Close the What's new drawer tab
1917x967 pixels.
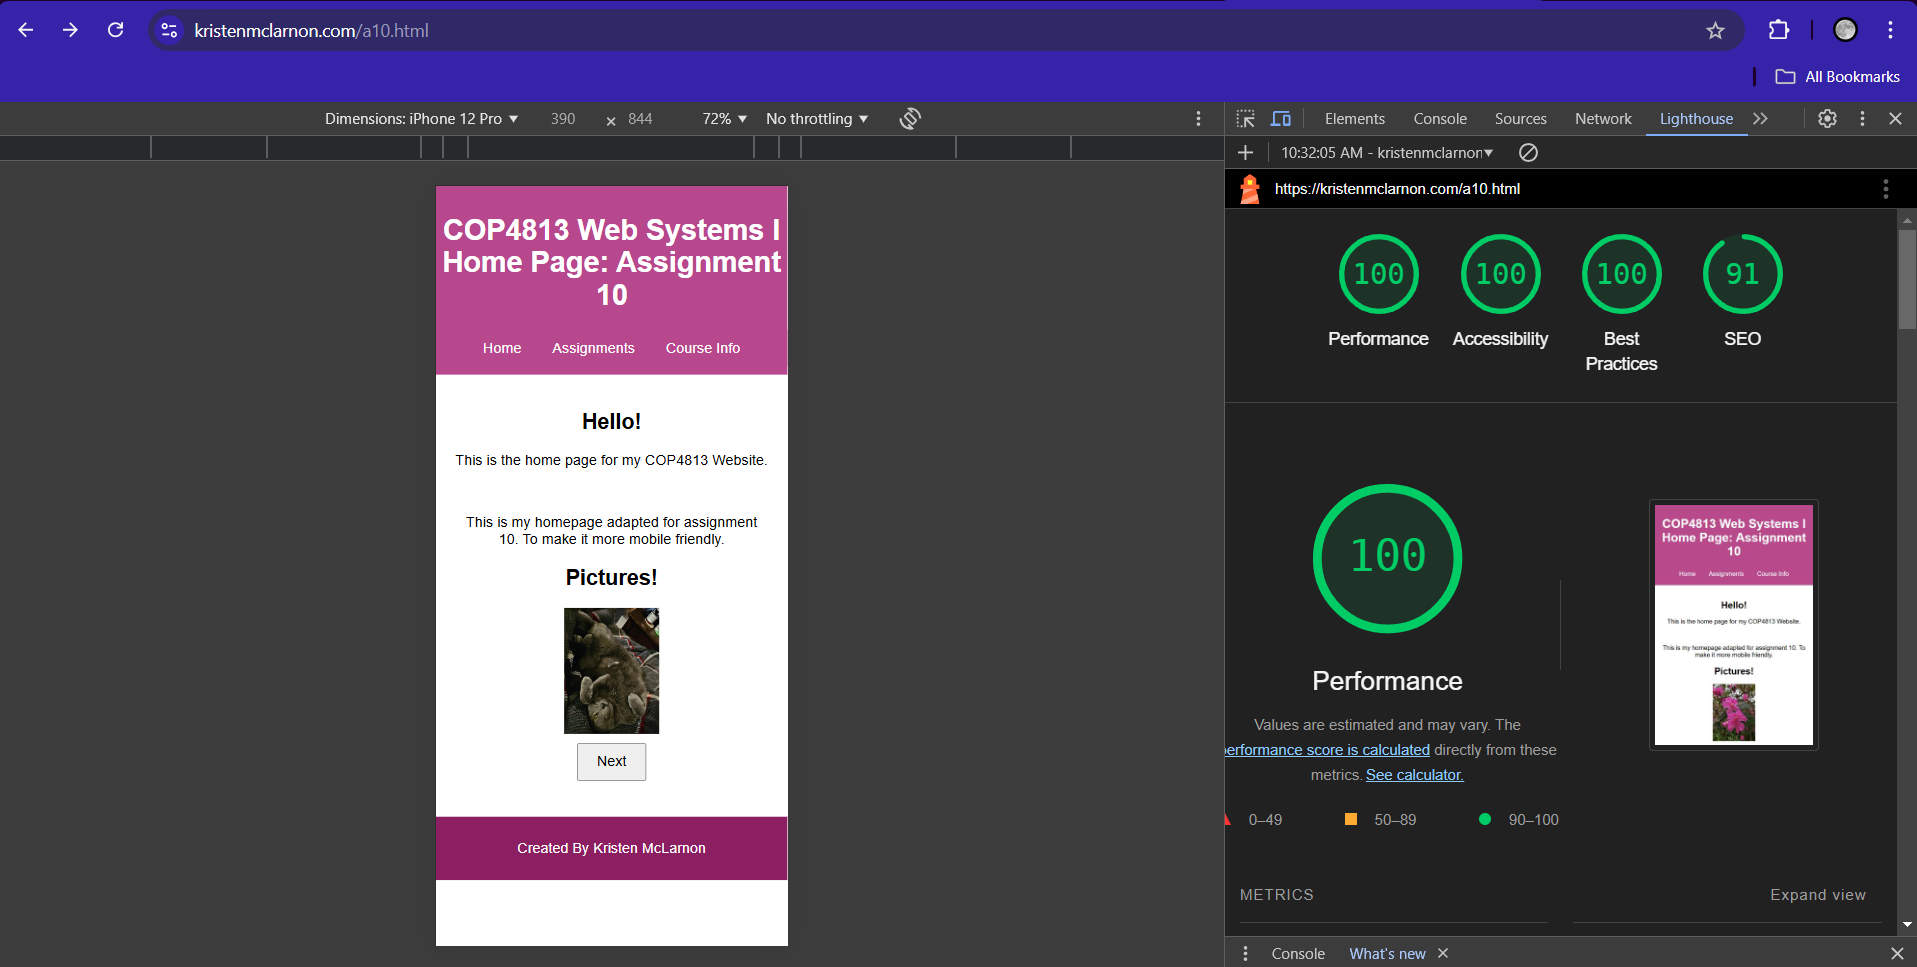click(x=1443, y=954)
